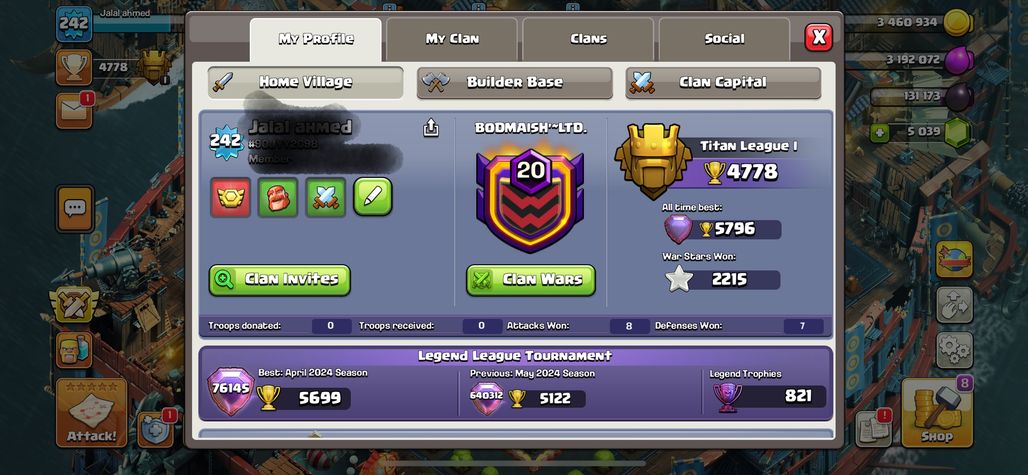This screenshot has width=1028, height=475.
Task: Open the chat speech bubble icon
Action: click(x=75, y=208)
